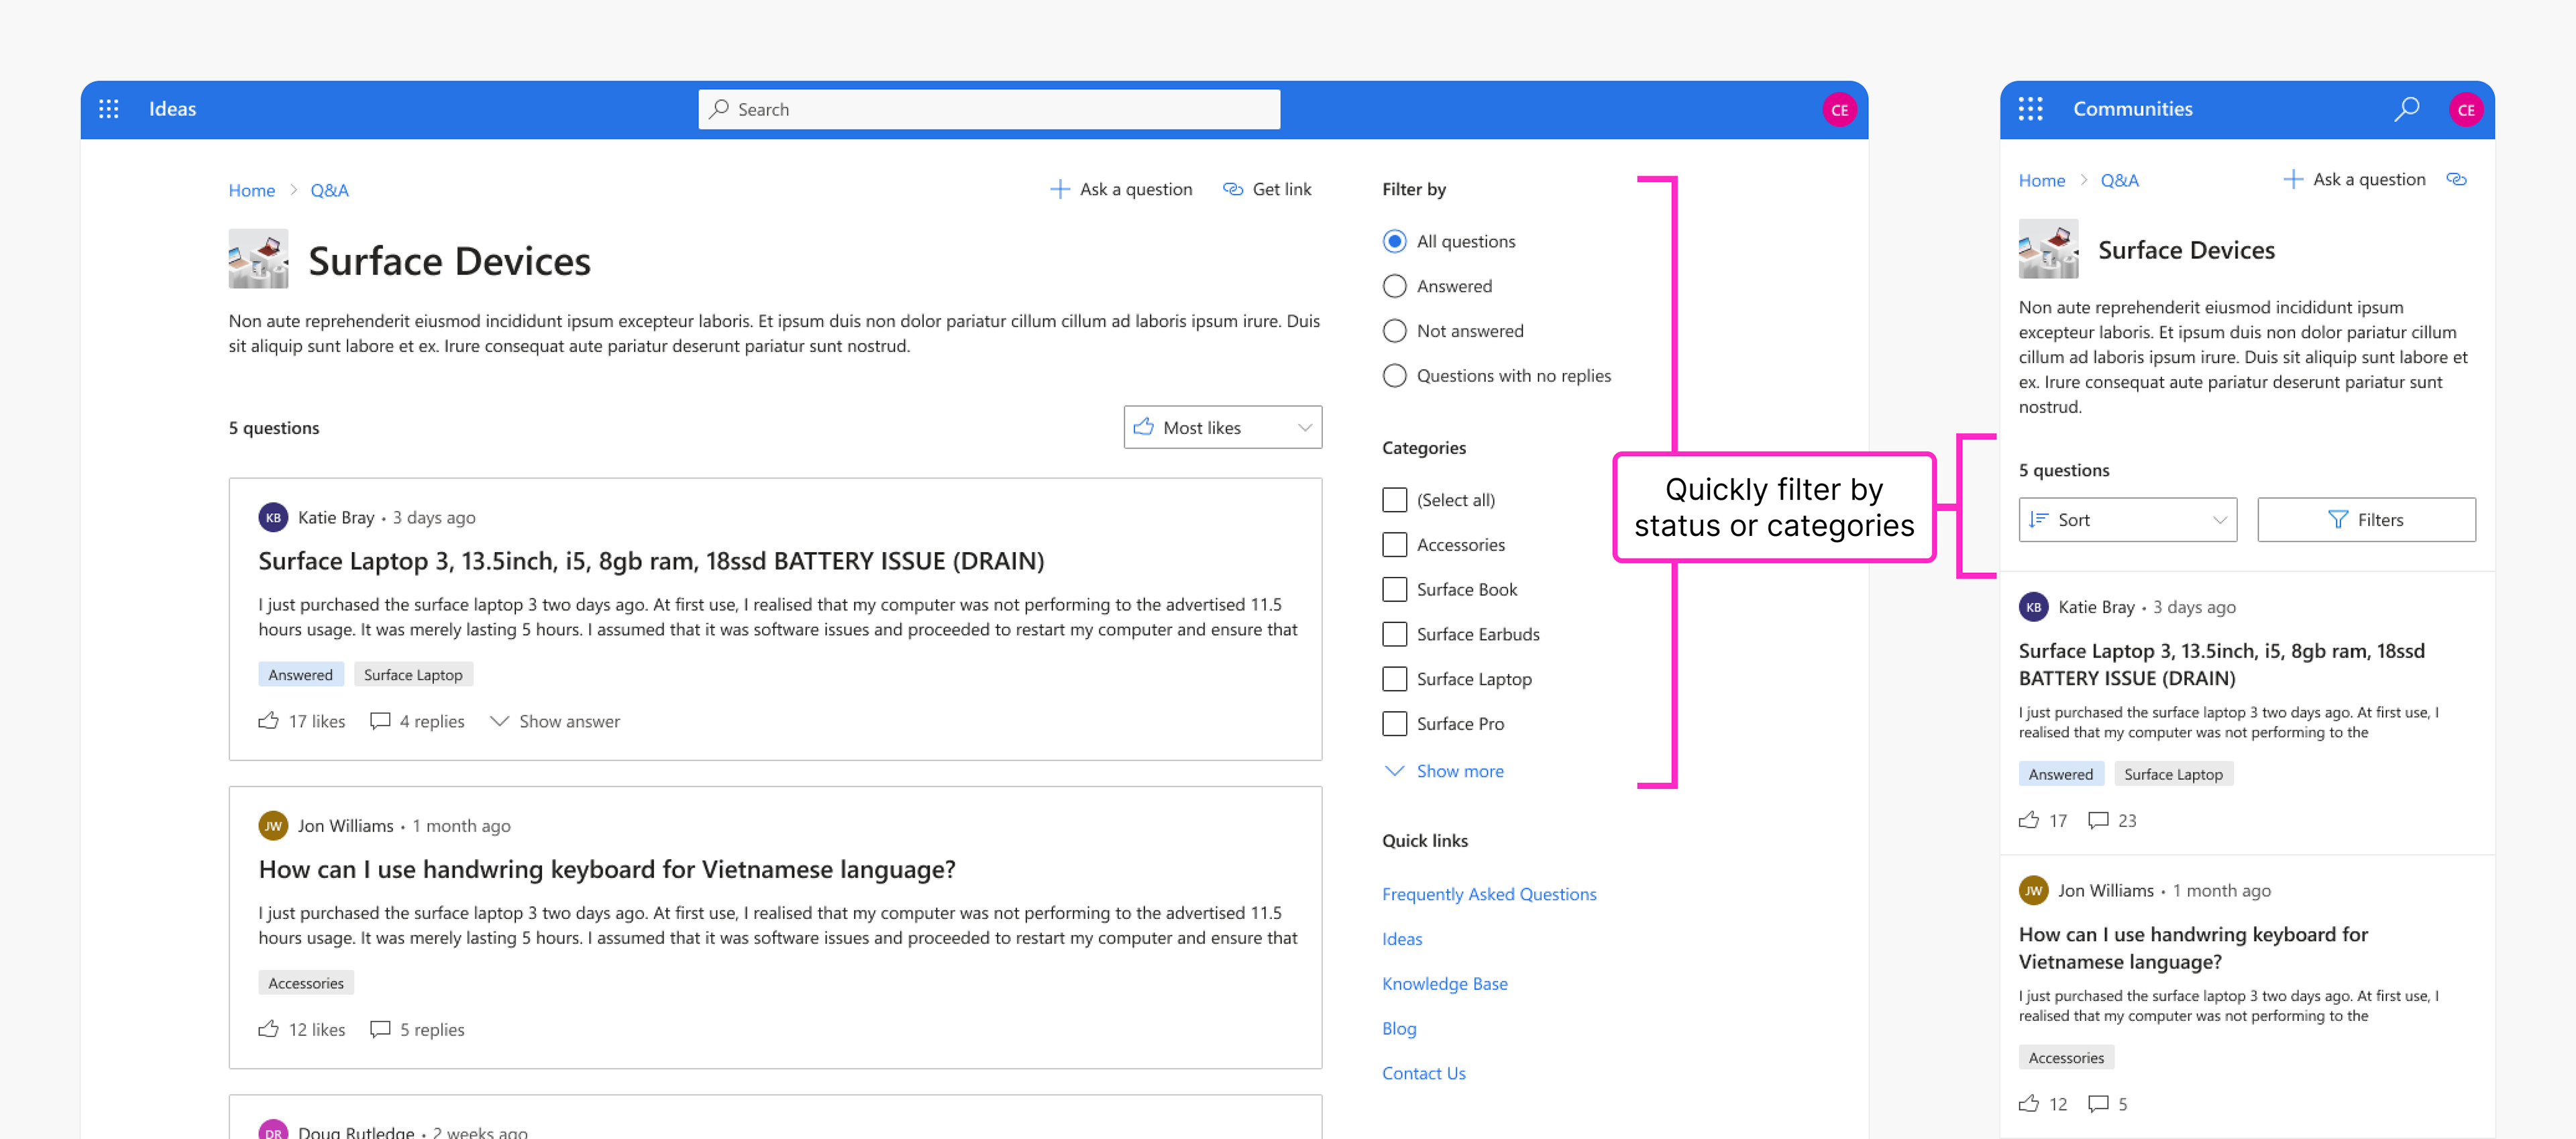Click the Search input field
Viewport: 2576px width, 1139px height.
pyautogui.click(x=989, y=110)
